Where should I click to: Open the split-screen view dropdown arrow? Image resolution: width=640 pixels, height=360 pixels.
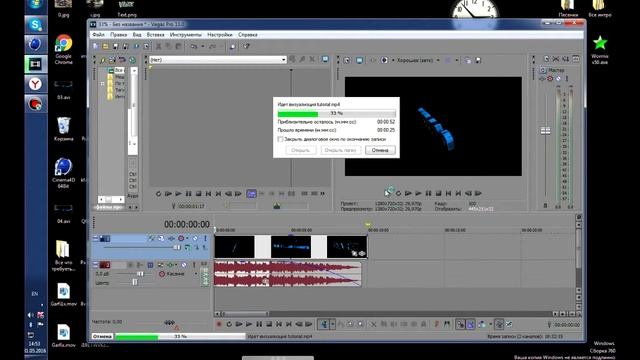coord(393,60)
